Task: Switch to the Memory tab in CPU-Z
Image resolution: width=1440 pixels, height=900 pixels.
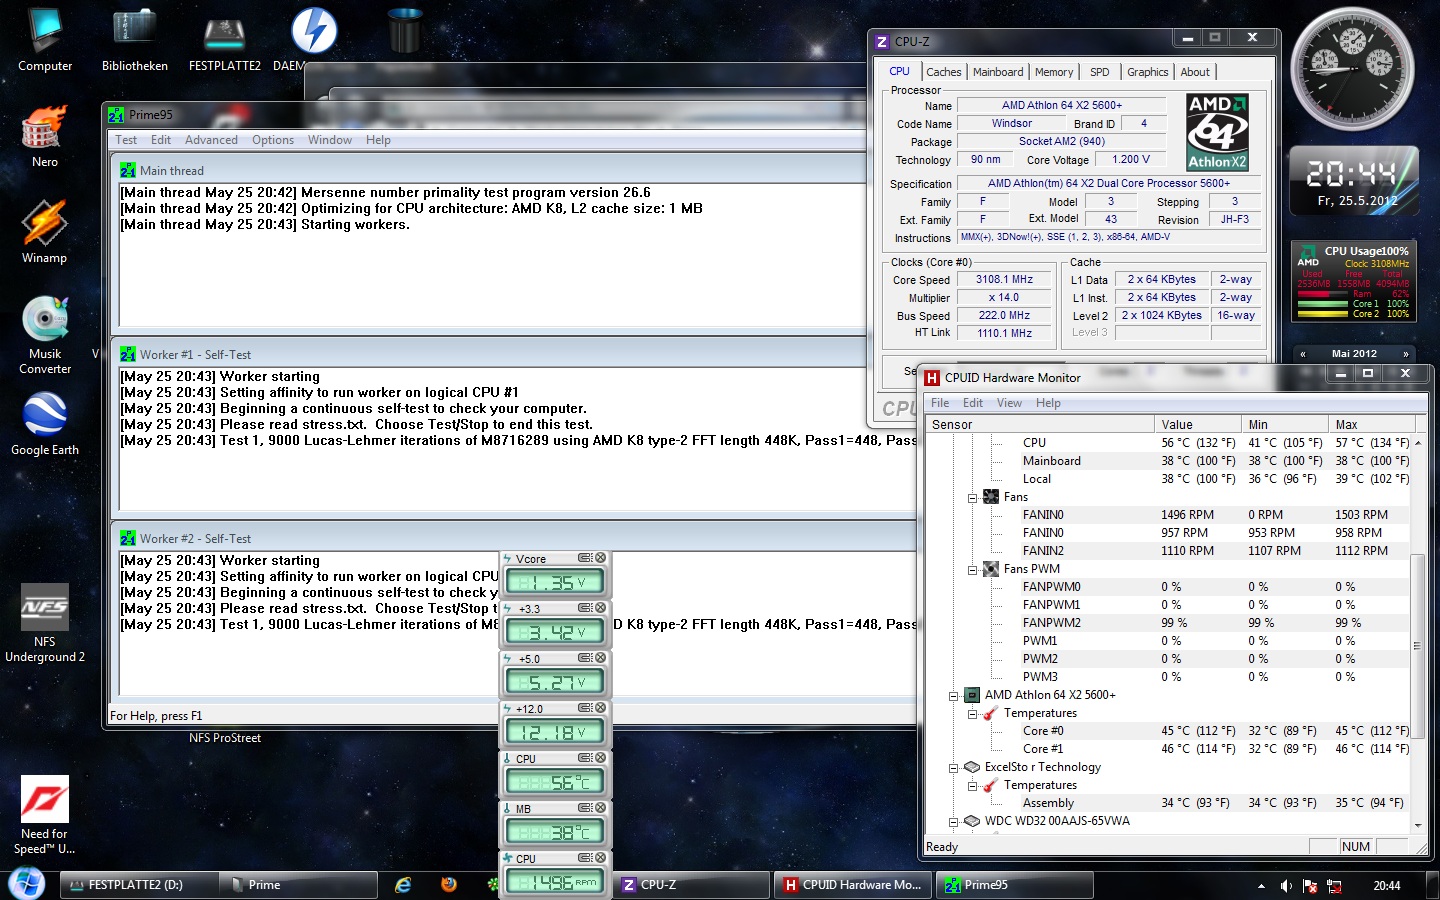Action: coord(1054,72)
